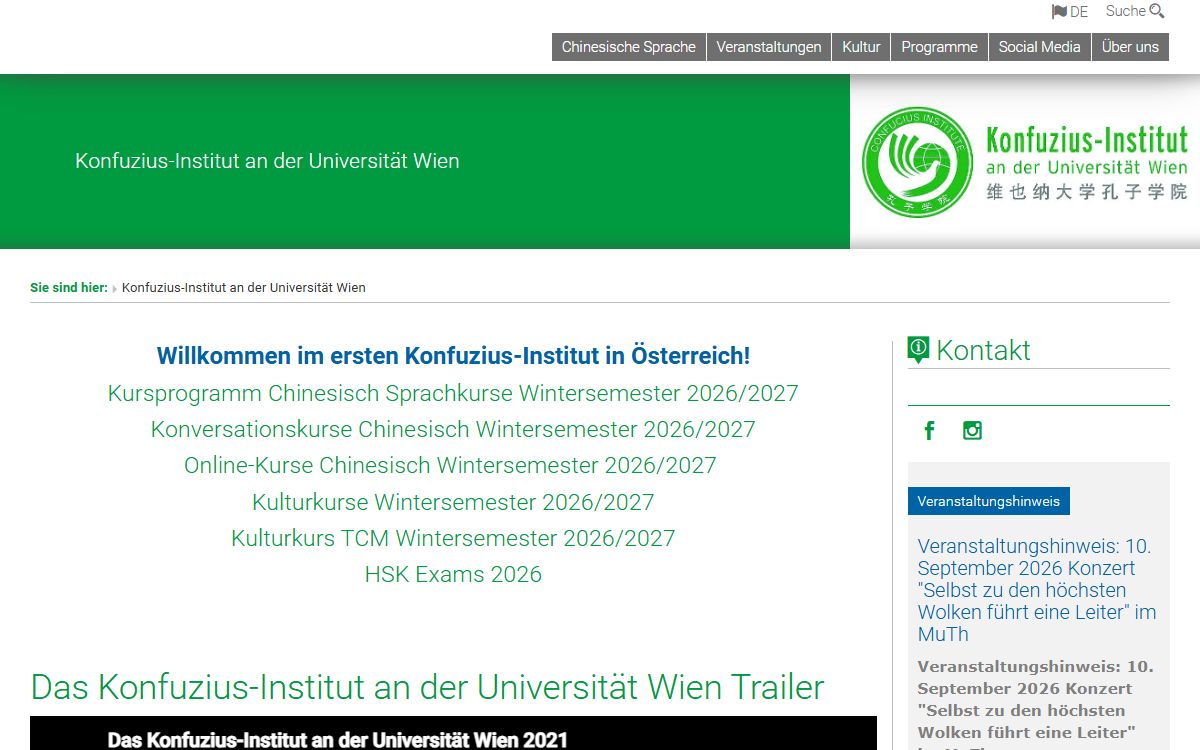This screenshot has height=750, width=1200.
Task: Open Kulturkurse Wintersemester 2026/2027 link
Action: pos(453,502)
